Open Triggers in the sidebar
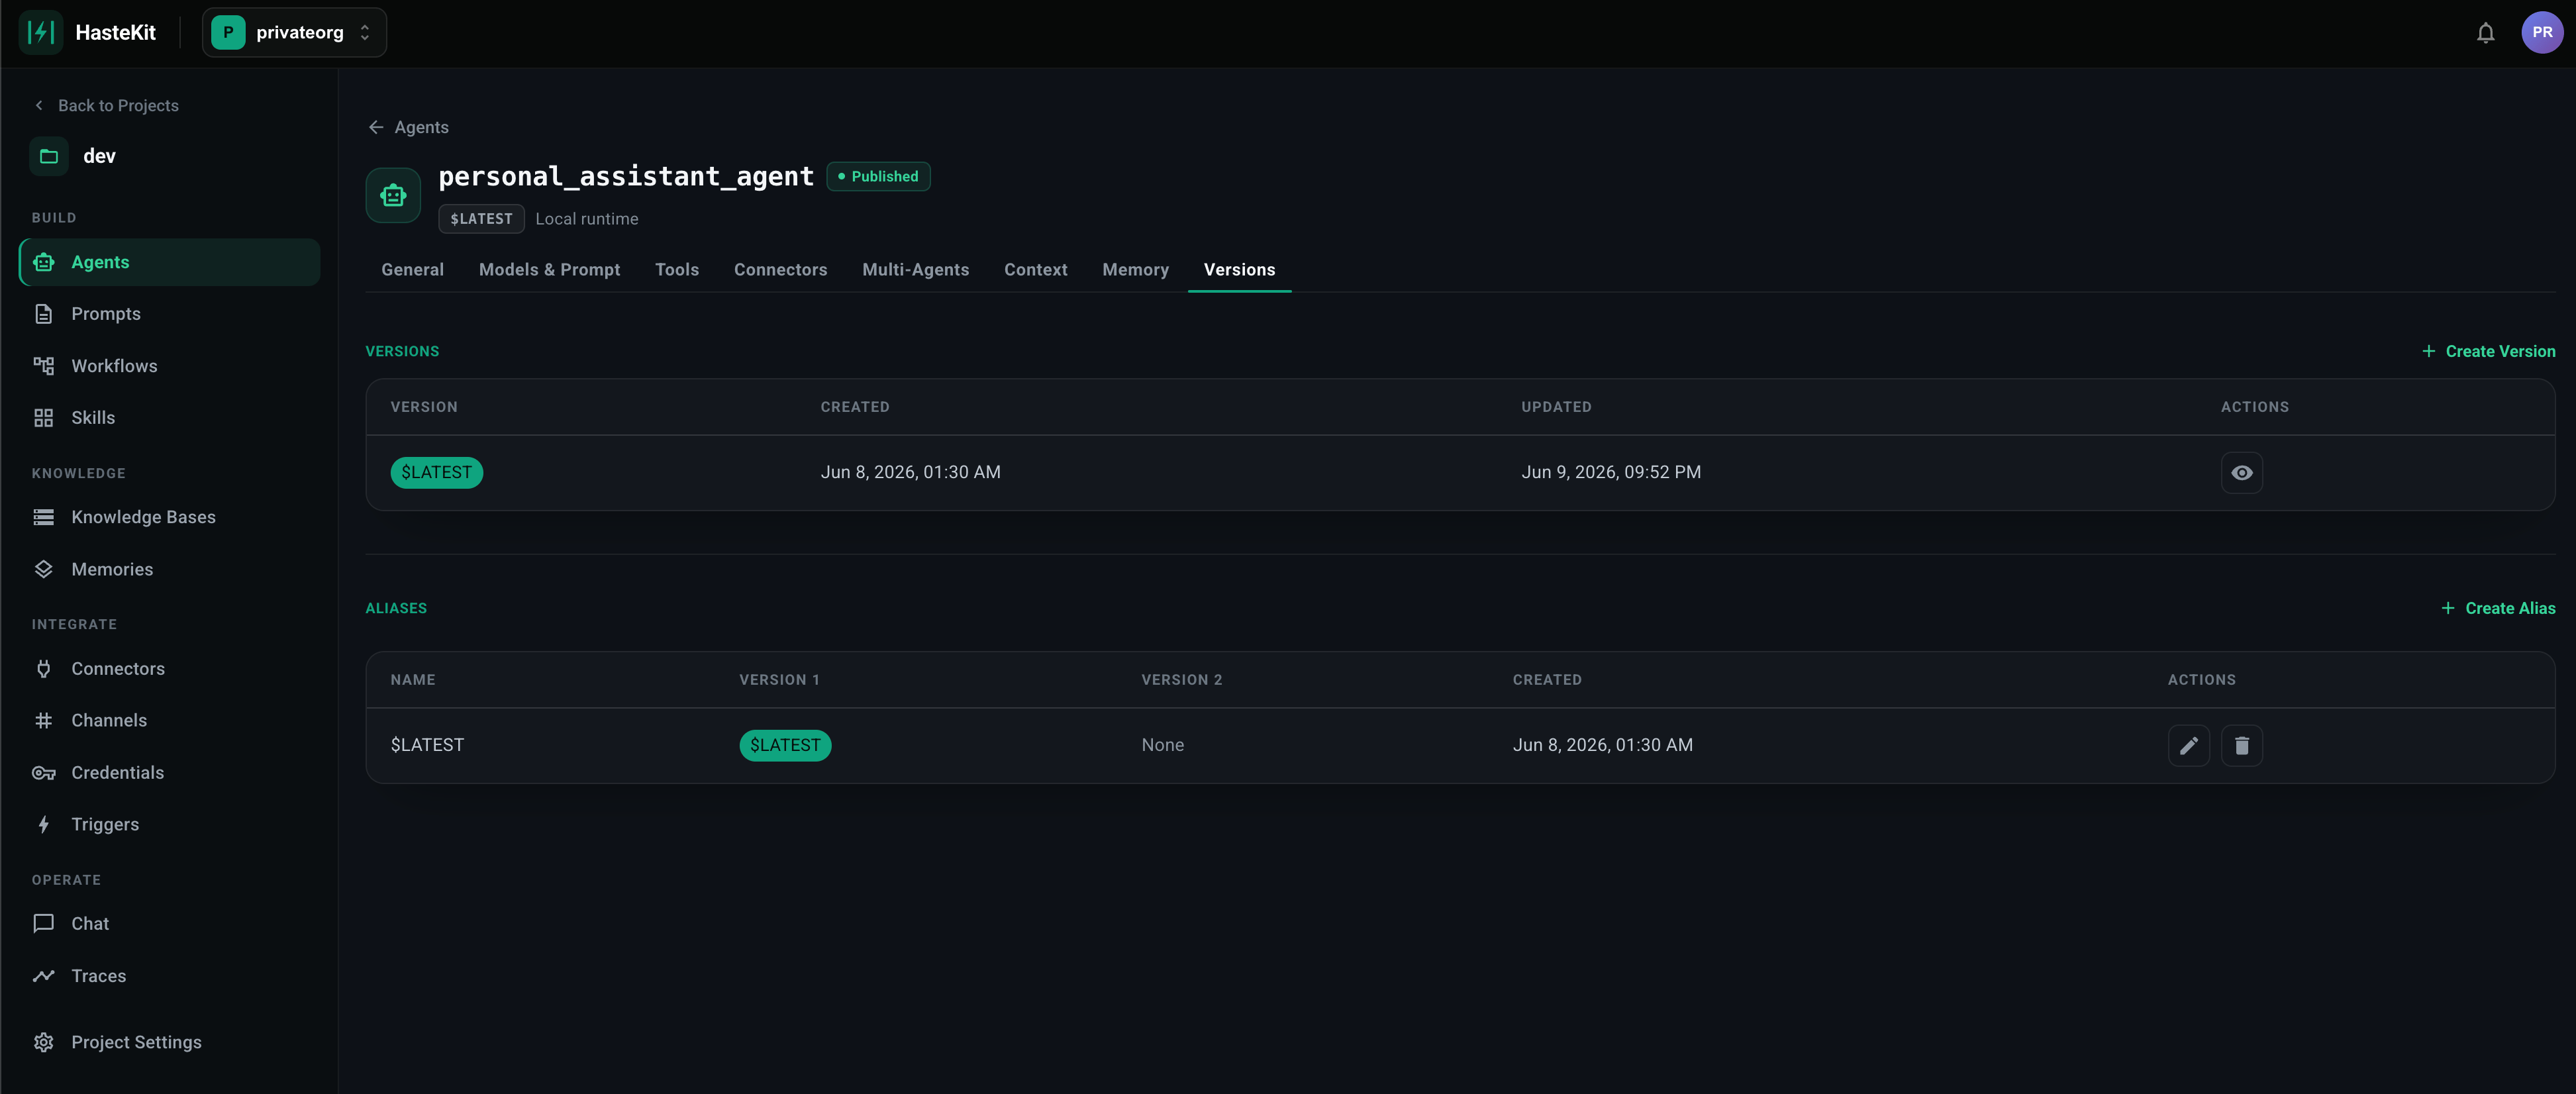The image size is (2576, 1094). point(169,824)
